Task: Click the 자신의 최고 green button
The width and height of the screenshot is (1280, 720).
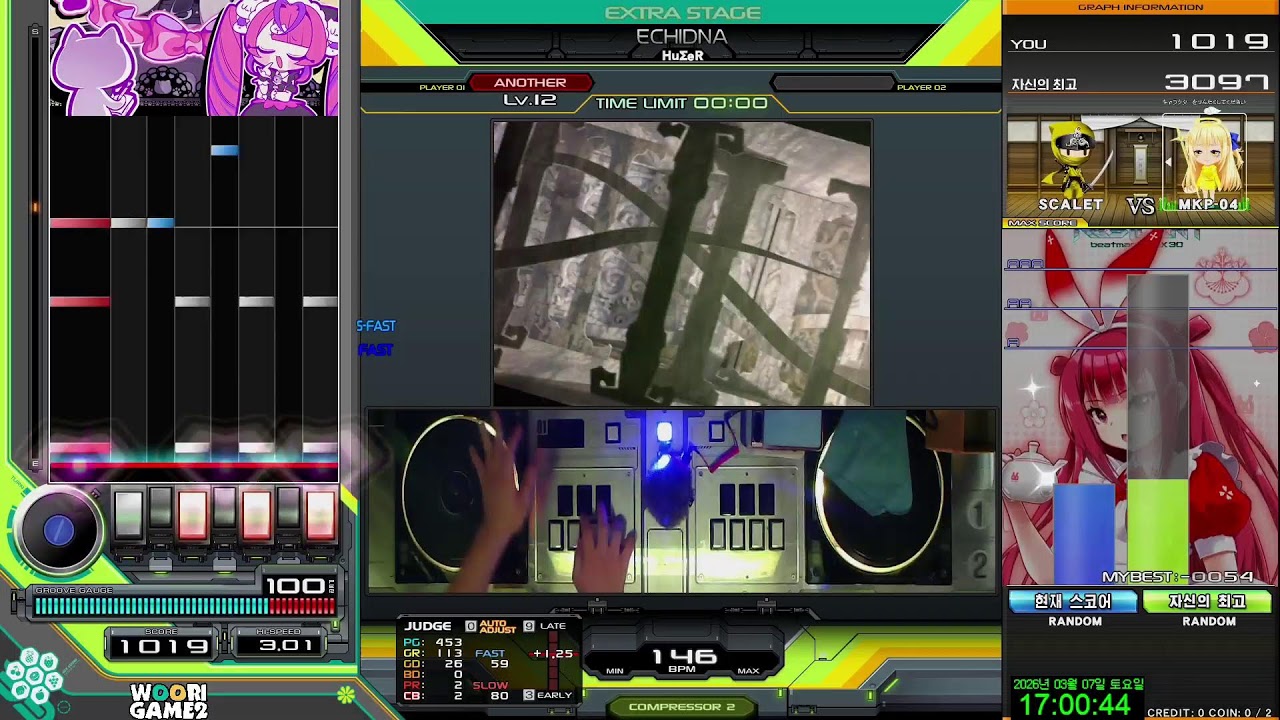Action: click(x=1207, y=601)
